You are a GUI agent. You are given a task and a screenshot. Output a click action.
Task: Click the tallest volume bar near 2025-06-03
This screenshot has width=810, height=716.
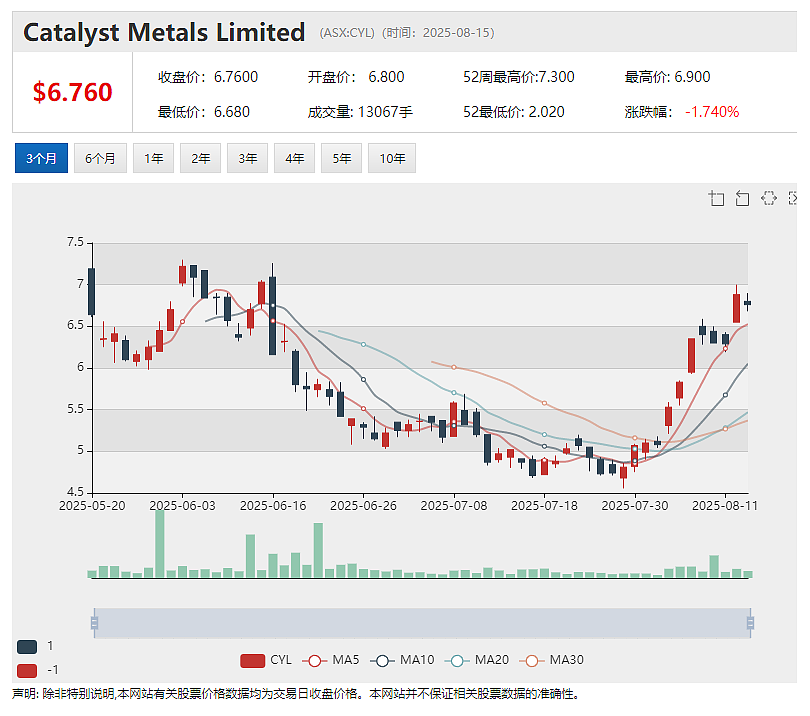(160, 543)
